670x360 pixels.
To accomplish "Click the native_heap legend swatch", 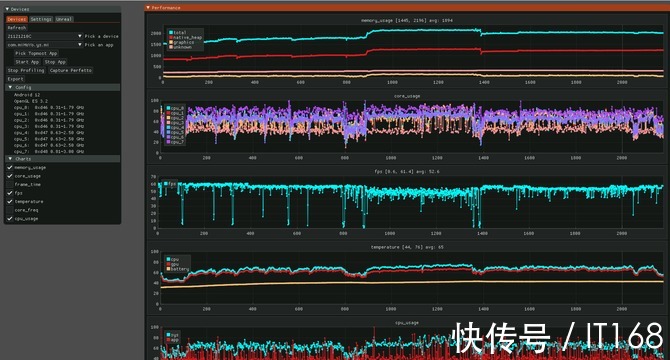I will [171, 38].
